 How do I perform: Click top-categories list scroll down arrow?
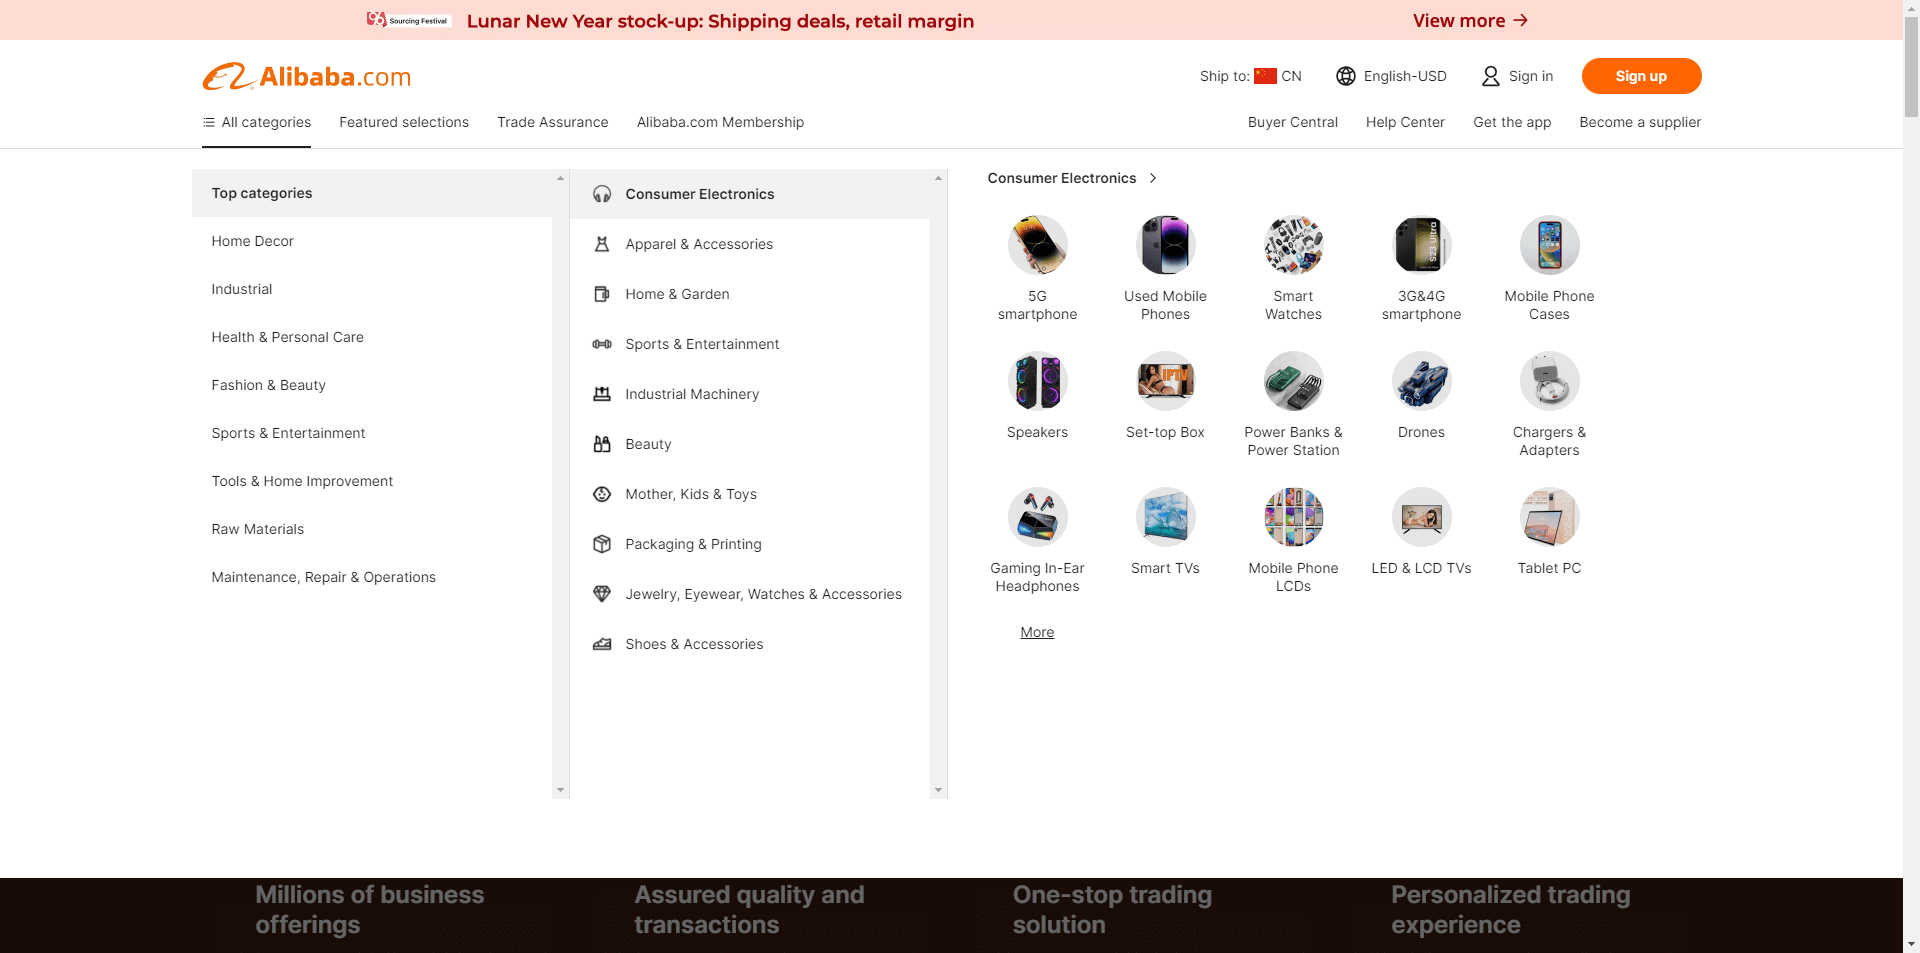pos(560,790)
